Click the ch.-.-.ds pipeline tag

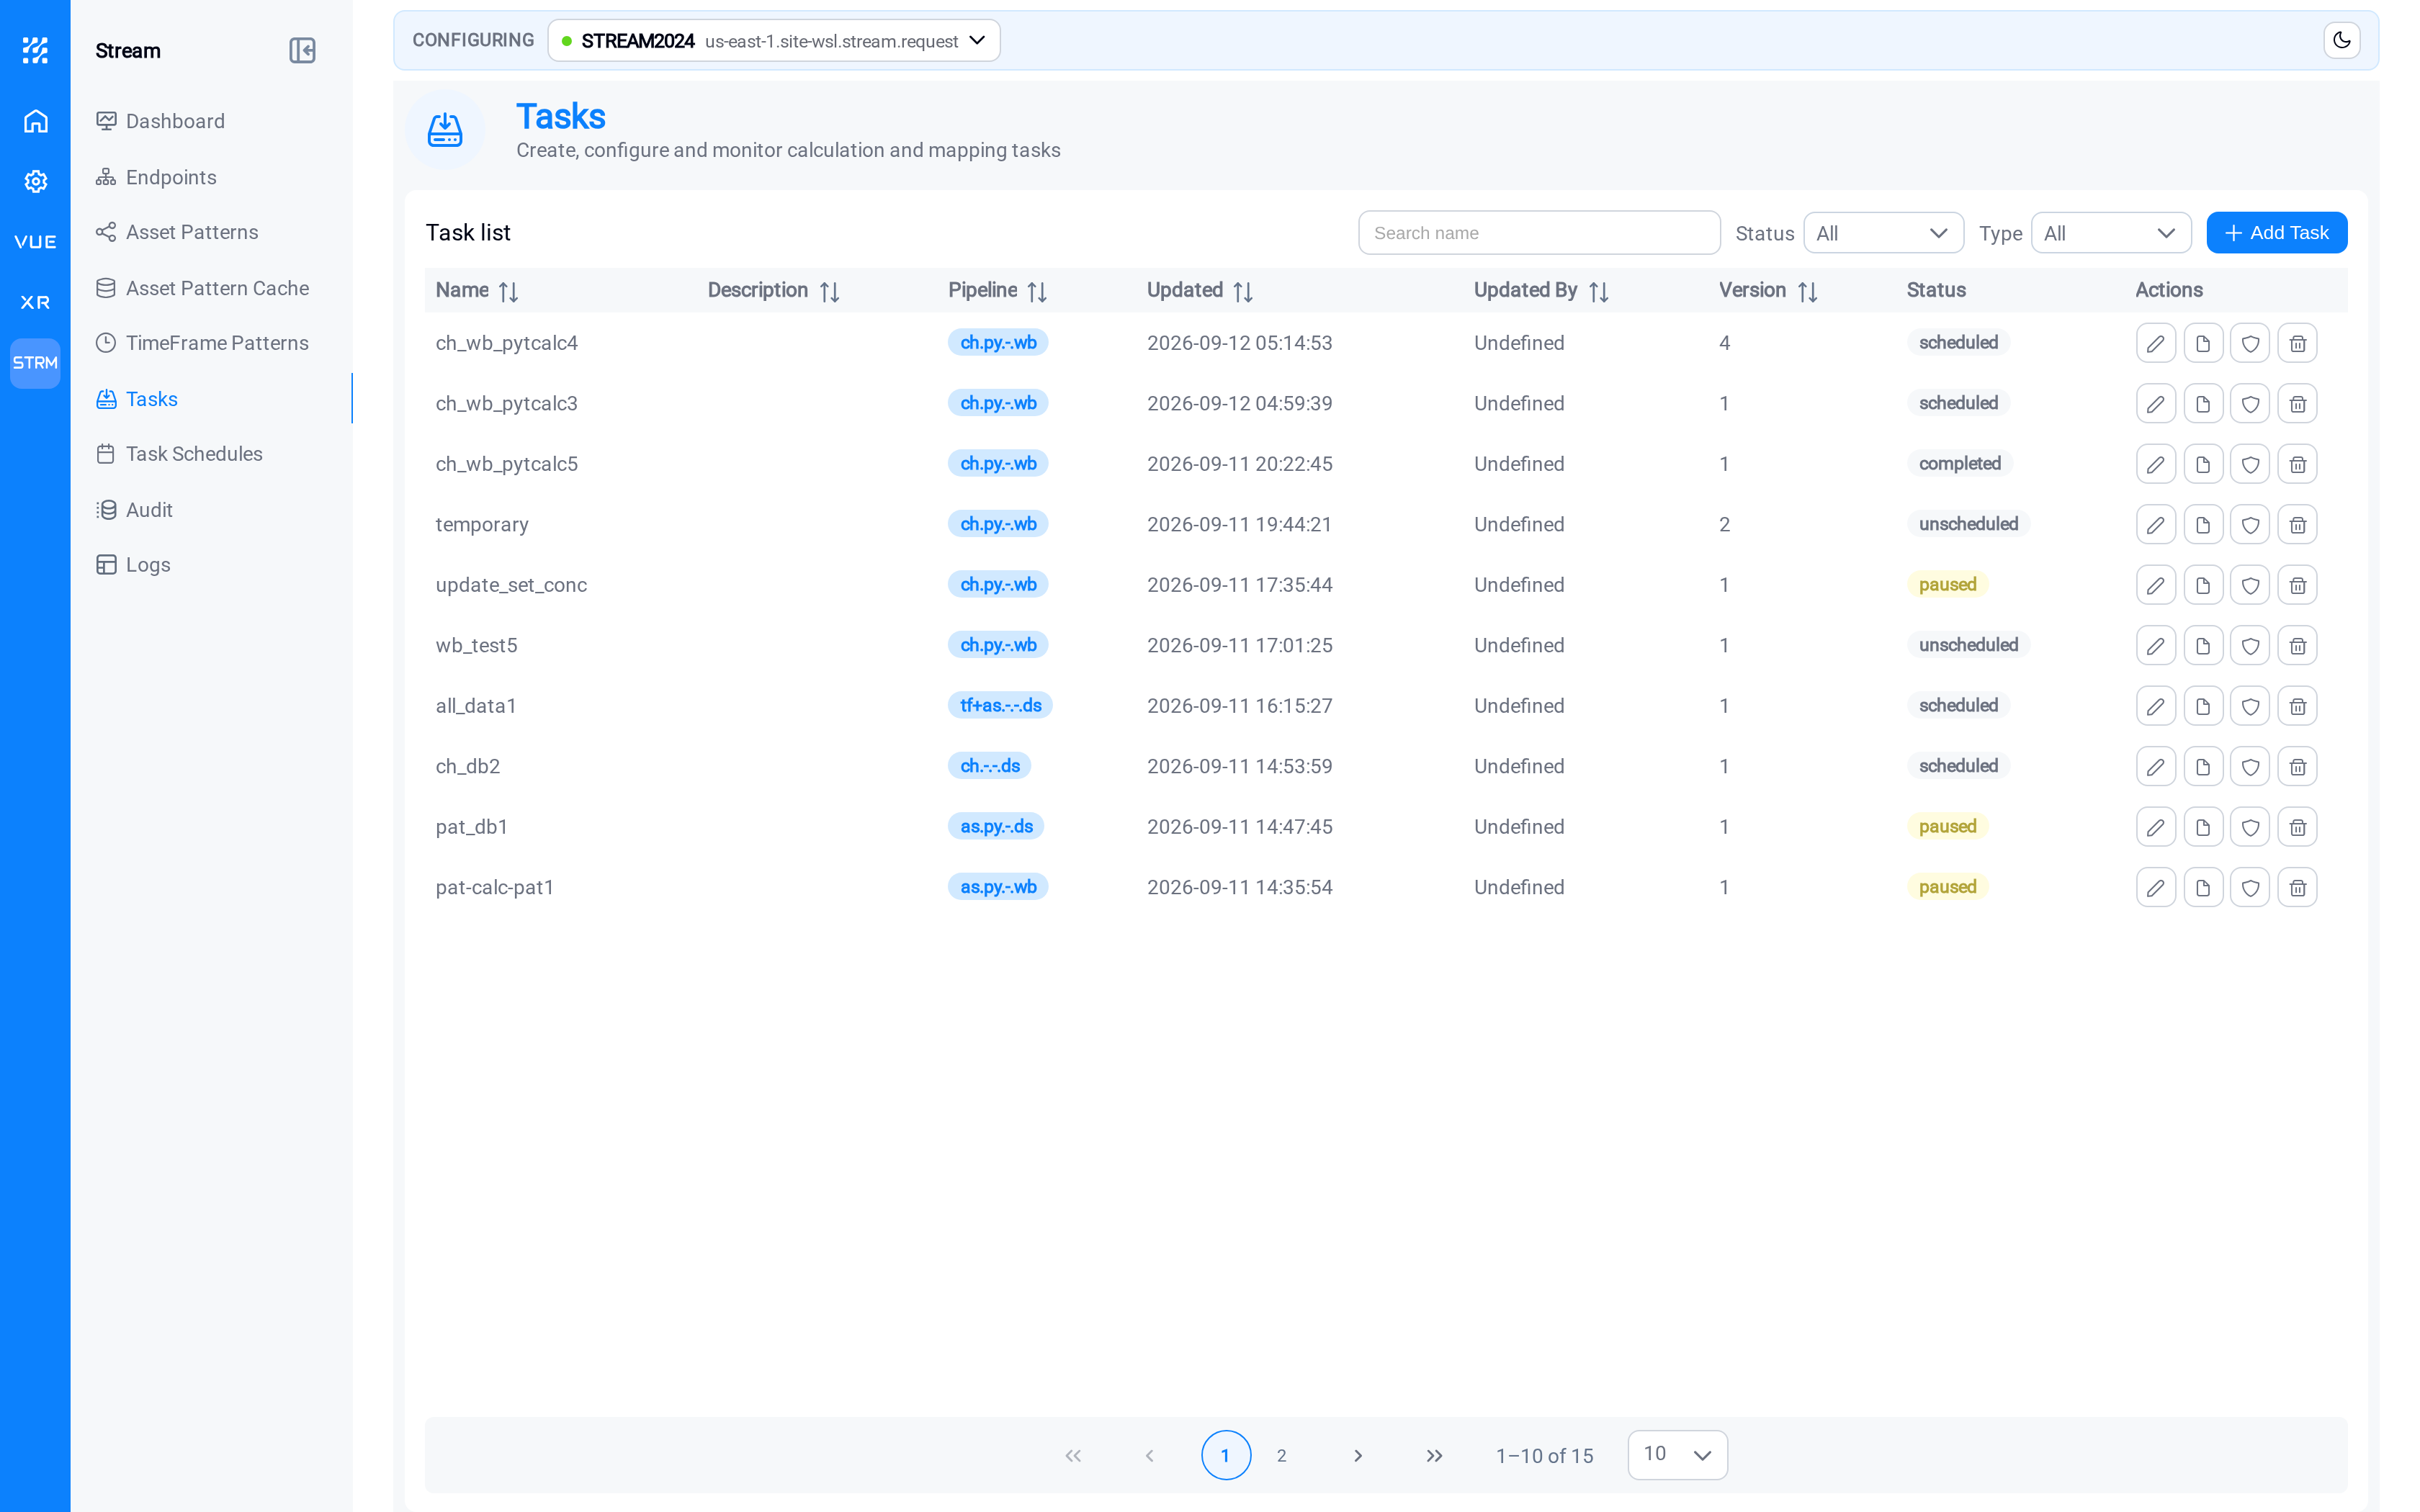pos(990,766)
